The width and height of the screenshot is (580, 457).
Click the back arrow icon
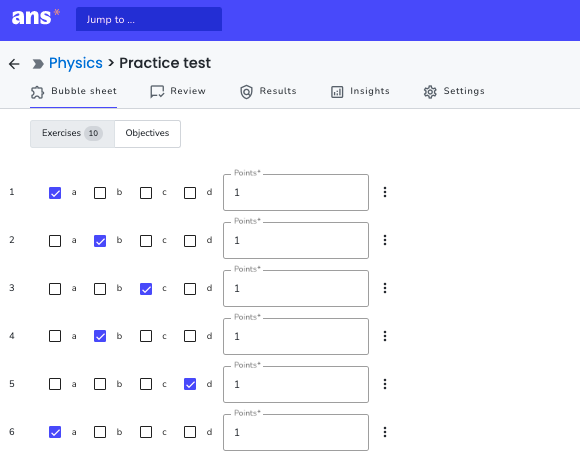pos(14,64)
